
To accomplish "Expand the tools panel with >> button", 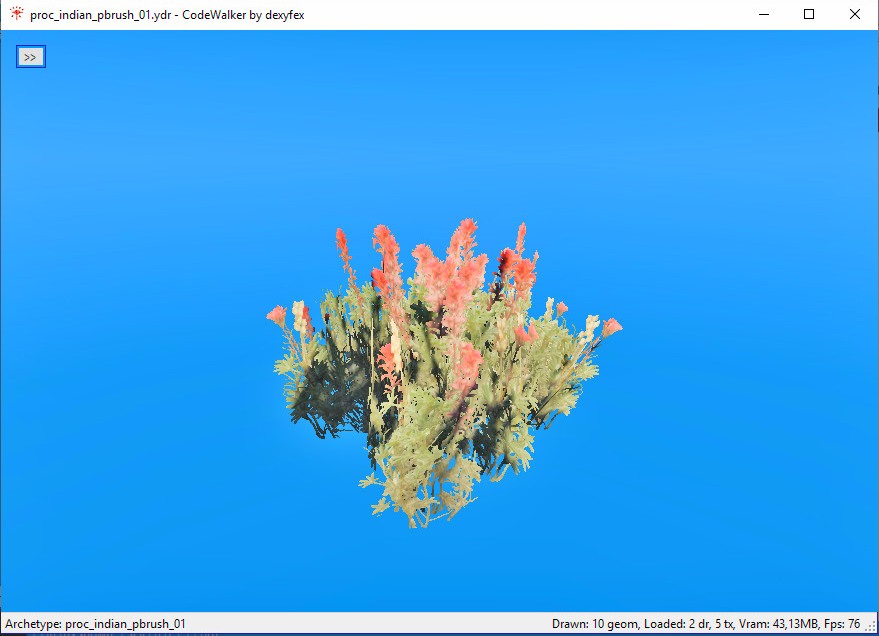I will [31, 57].
